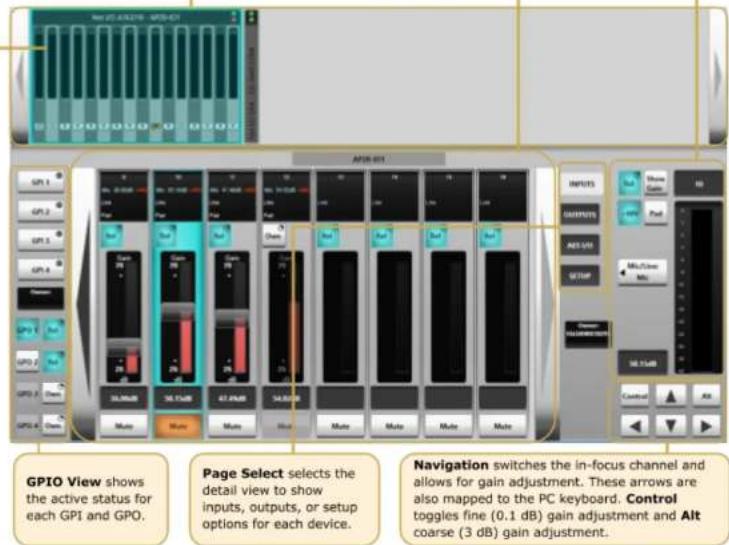Click the dimmed Mute on fourth channel
This screenshot has height=545, width=729.
[x=285, y=425]
